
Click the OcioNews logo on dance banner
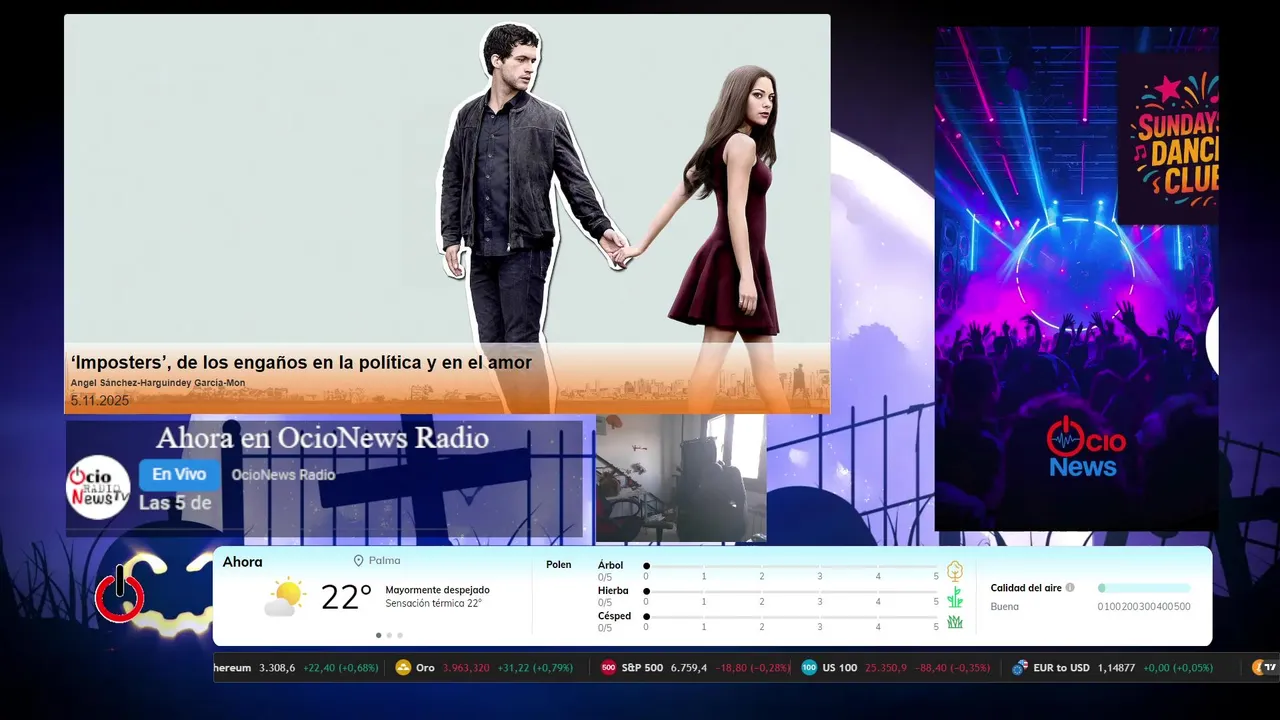click(1085, 447)
